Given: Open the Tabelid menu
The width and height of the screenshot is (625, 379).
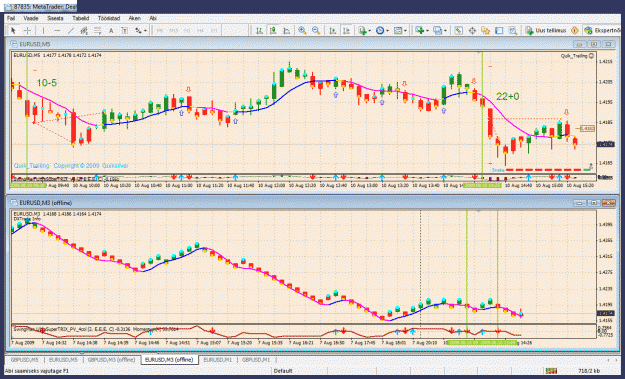Looking at the screenshot, I should [x=81, y=18].
